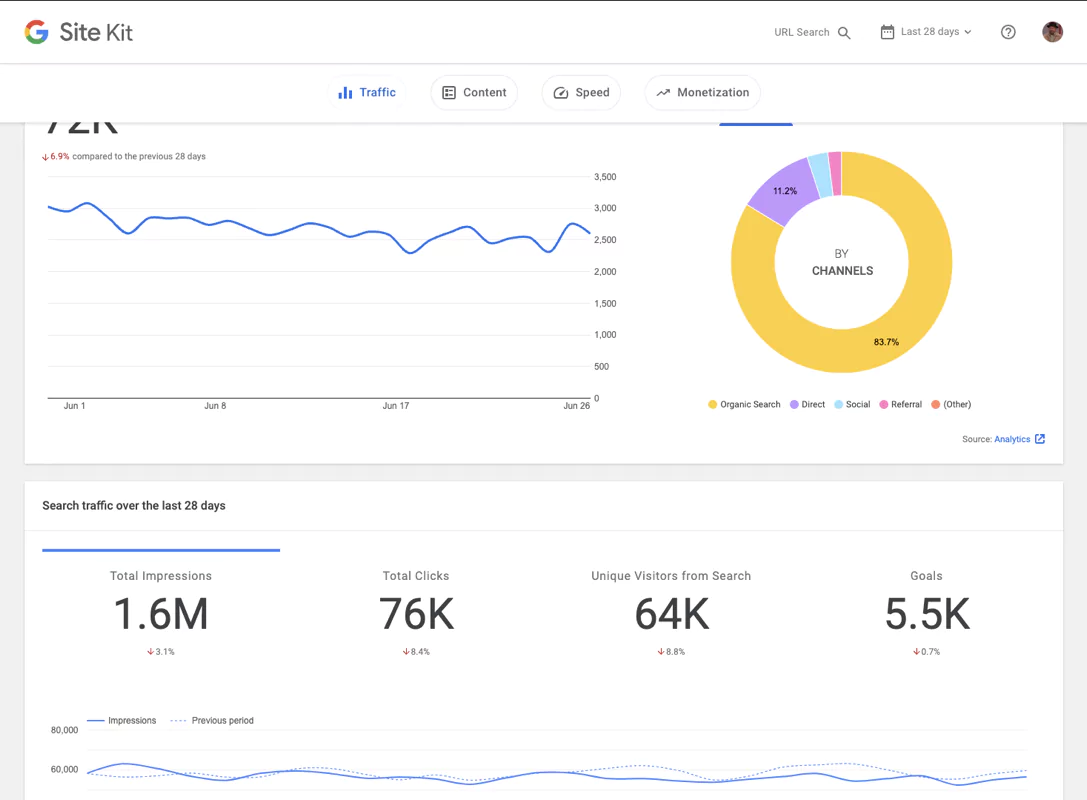Select the Total Clicks metric card
1087x800 pixels.
point(416,608)
